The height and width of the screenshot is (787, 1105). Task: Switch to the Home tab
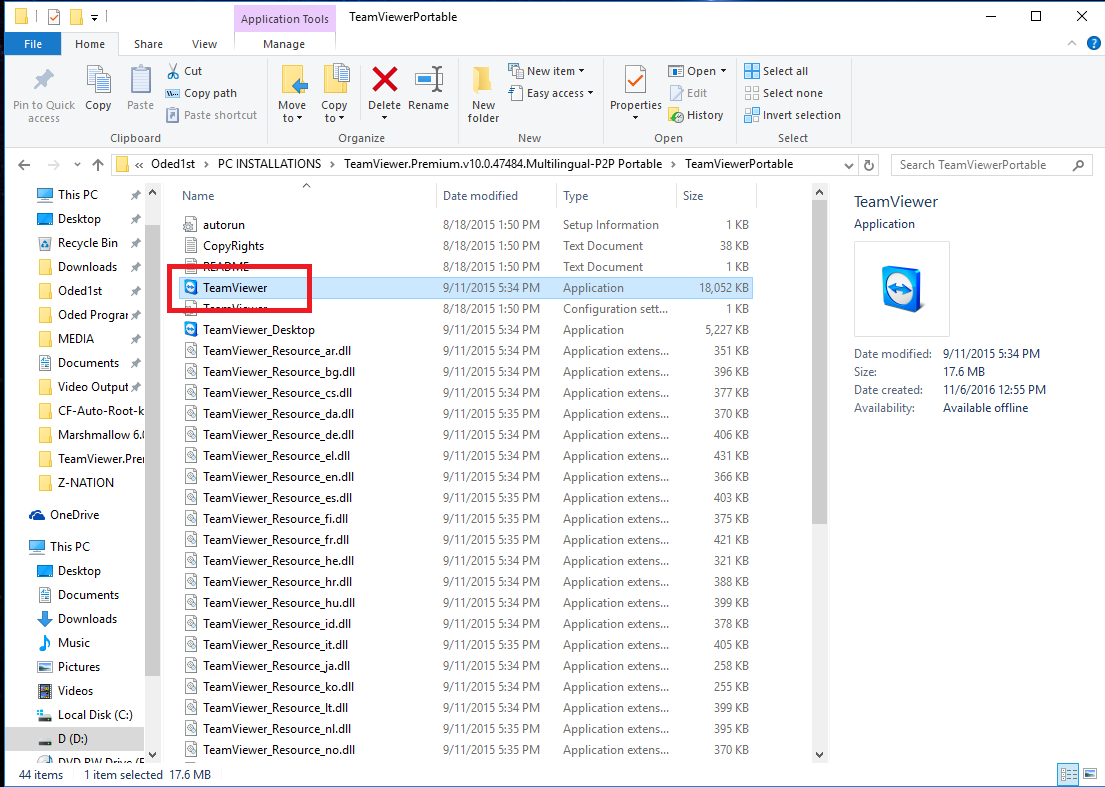tap(90, 44)
